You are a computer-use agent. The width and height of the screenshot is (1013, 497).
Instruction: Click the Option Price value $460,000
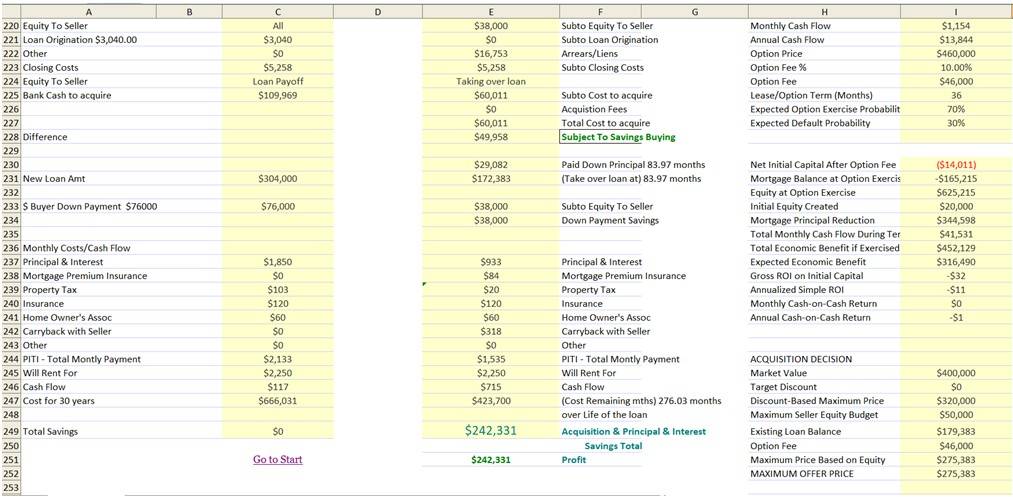click(x=956, y=54)
